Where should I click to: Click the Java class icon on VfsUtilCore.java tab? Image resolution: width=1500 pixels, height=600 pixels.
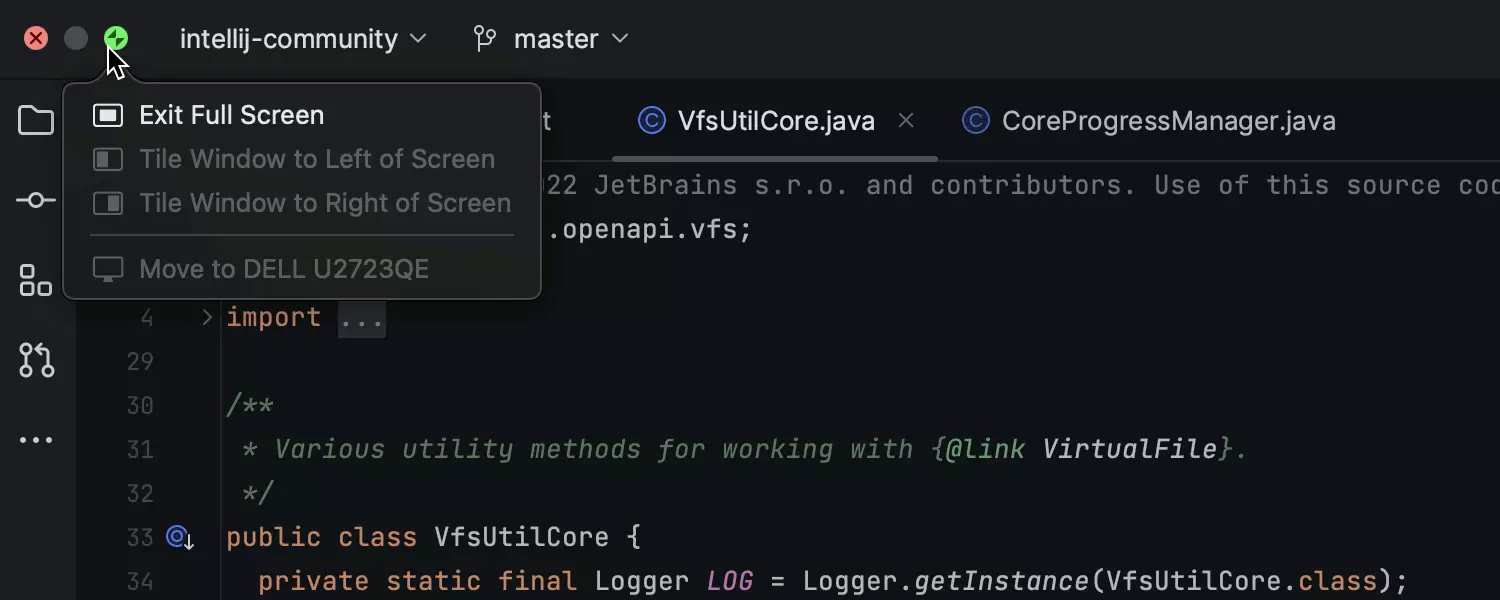pyautogui.click(x=652, y=121)
